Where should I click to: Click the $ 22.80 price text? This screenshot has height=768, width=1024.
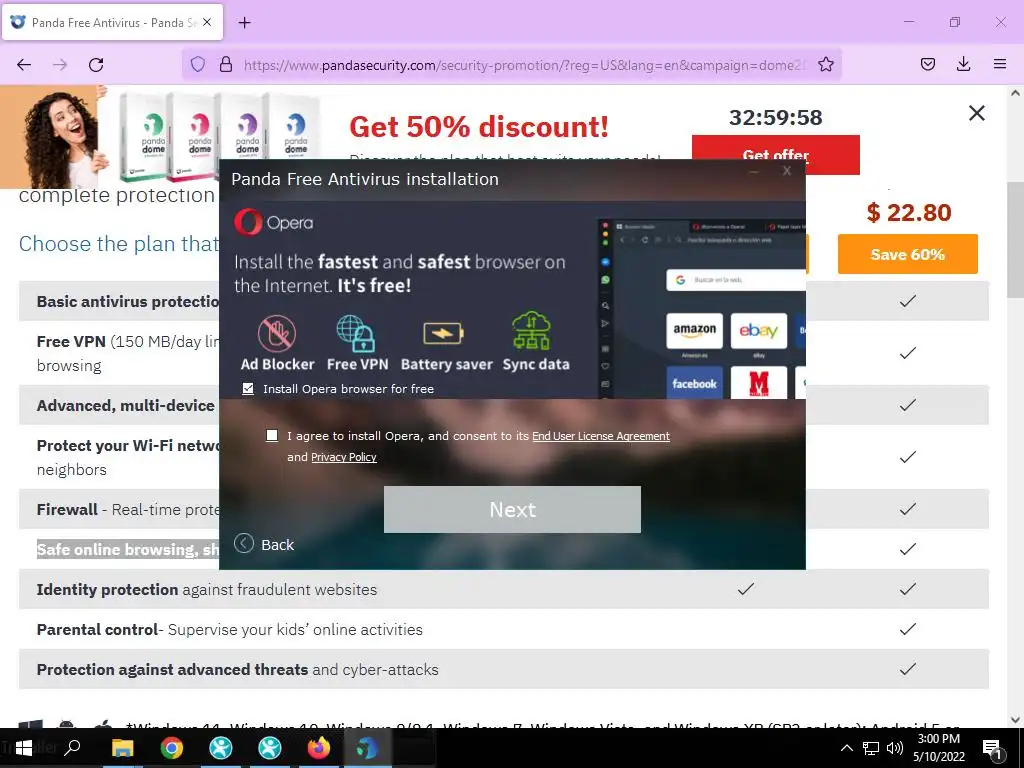coord(908,212)
